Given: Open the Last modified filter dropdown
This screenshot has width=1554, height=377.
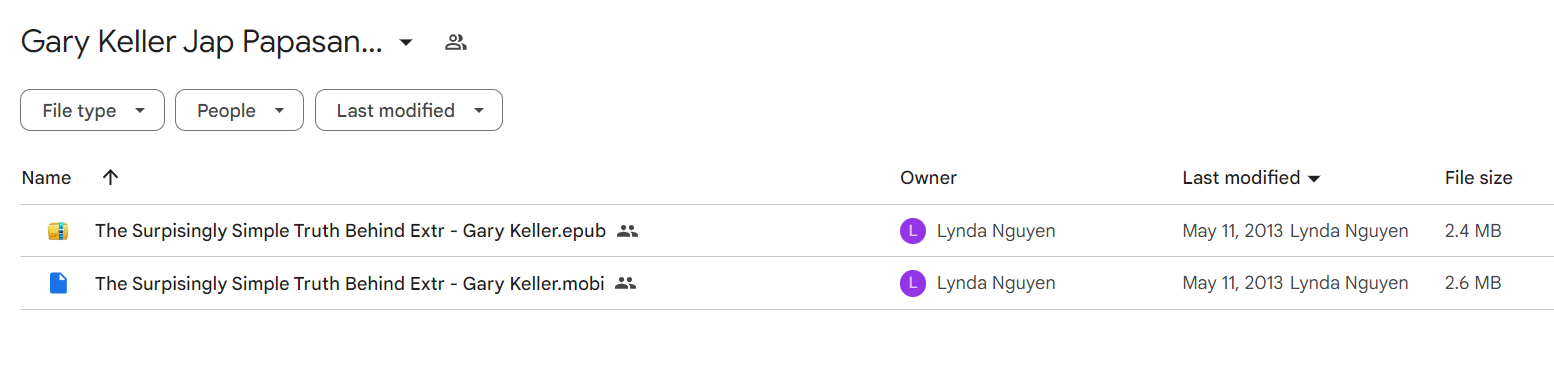Looking at the screenshot, I should pos(409,110).
